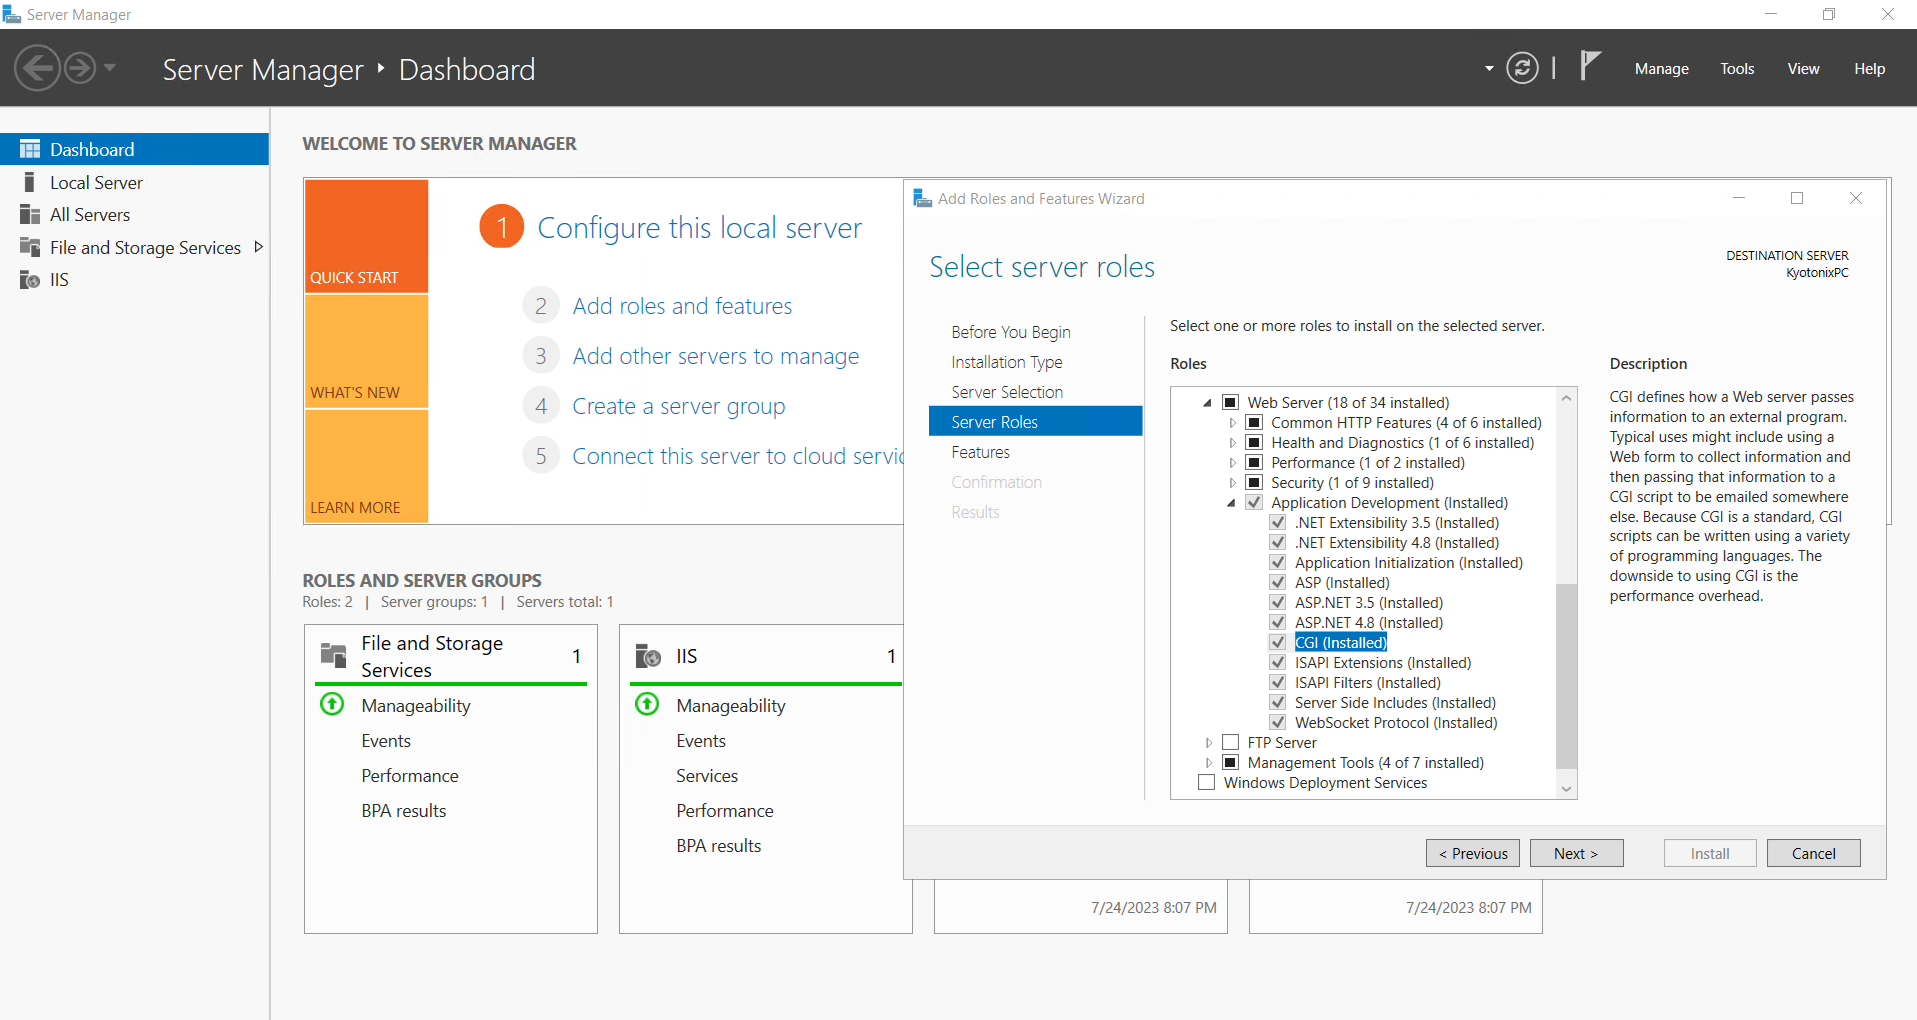Expand the Health and Diagnostics node
1917x1020 pixels.
click(x=1232, y=443)
